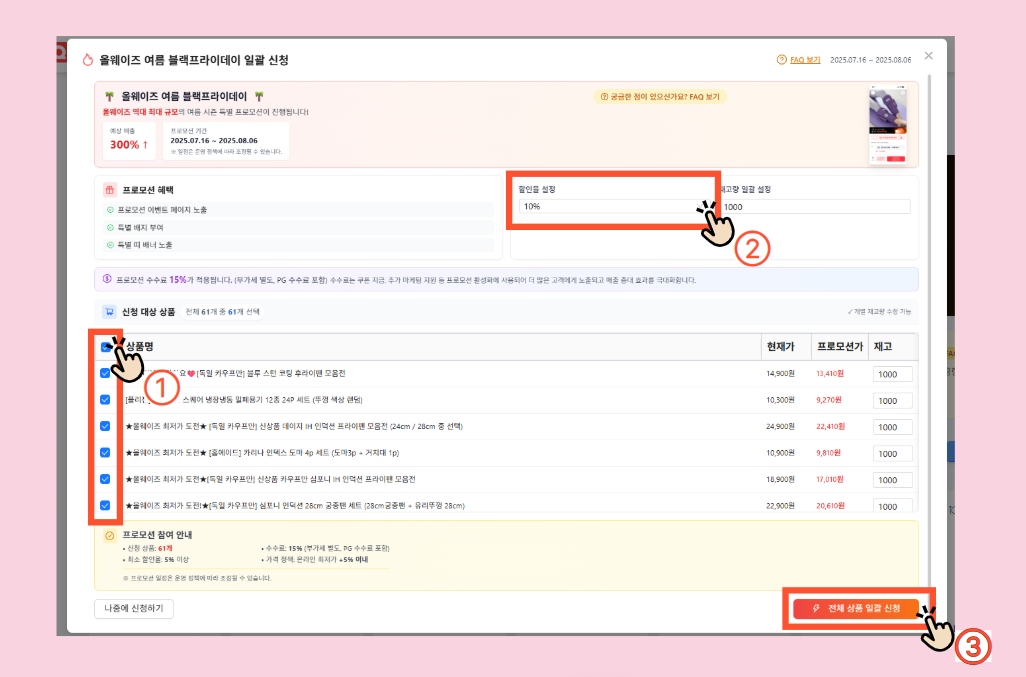Click the yellow '궁금한 점이 있으신가요? FAQ 보기' badge

661,97
